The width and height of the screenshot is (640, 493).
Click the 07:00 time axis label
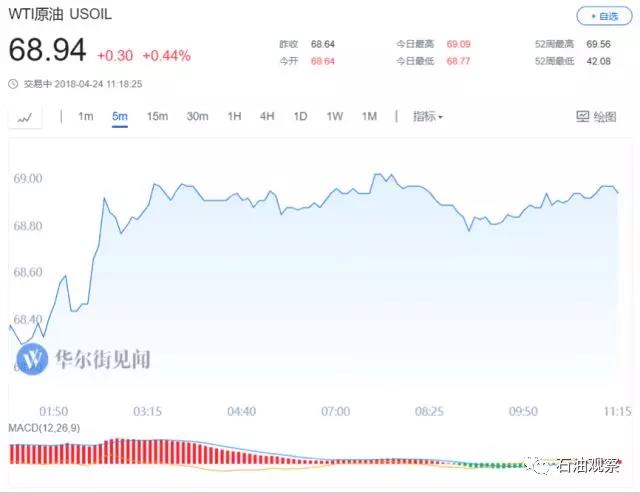point(335,411)
